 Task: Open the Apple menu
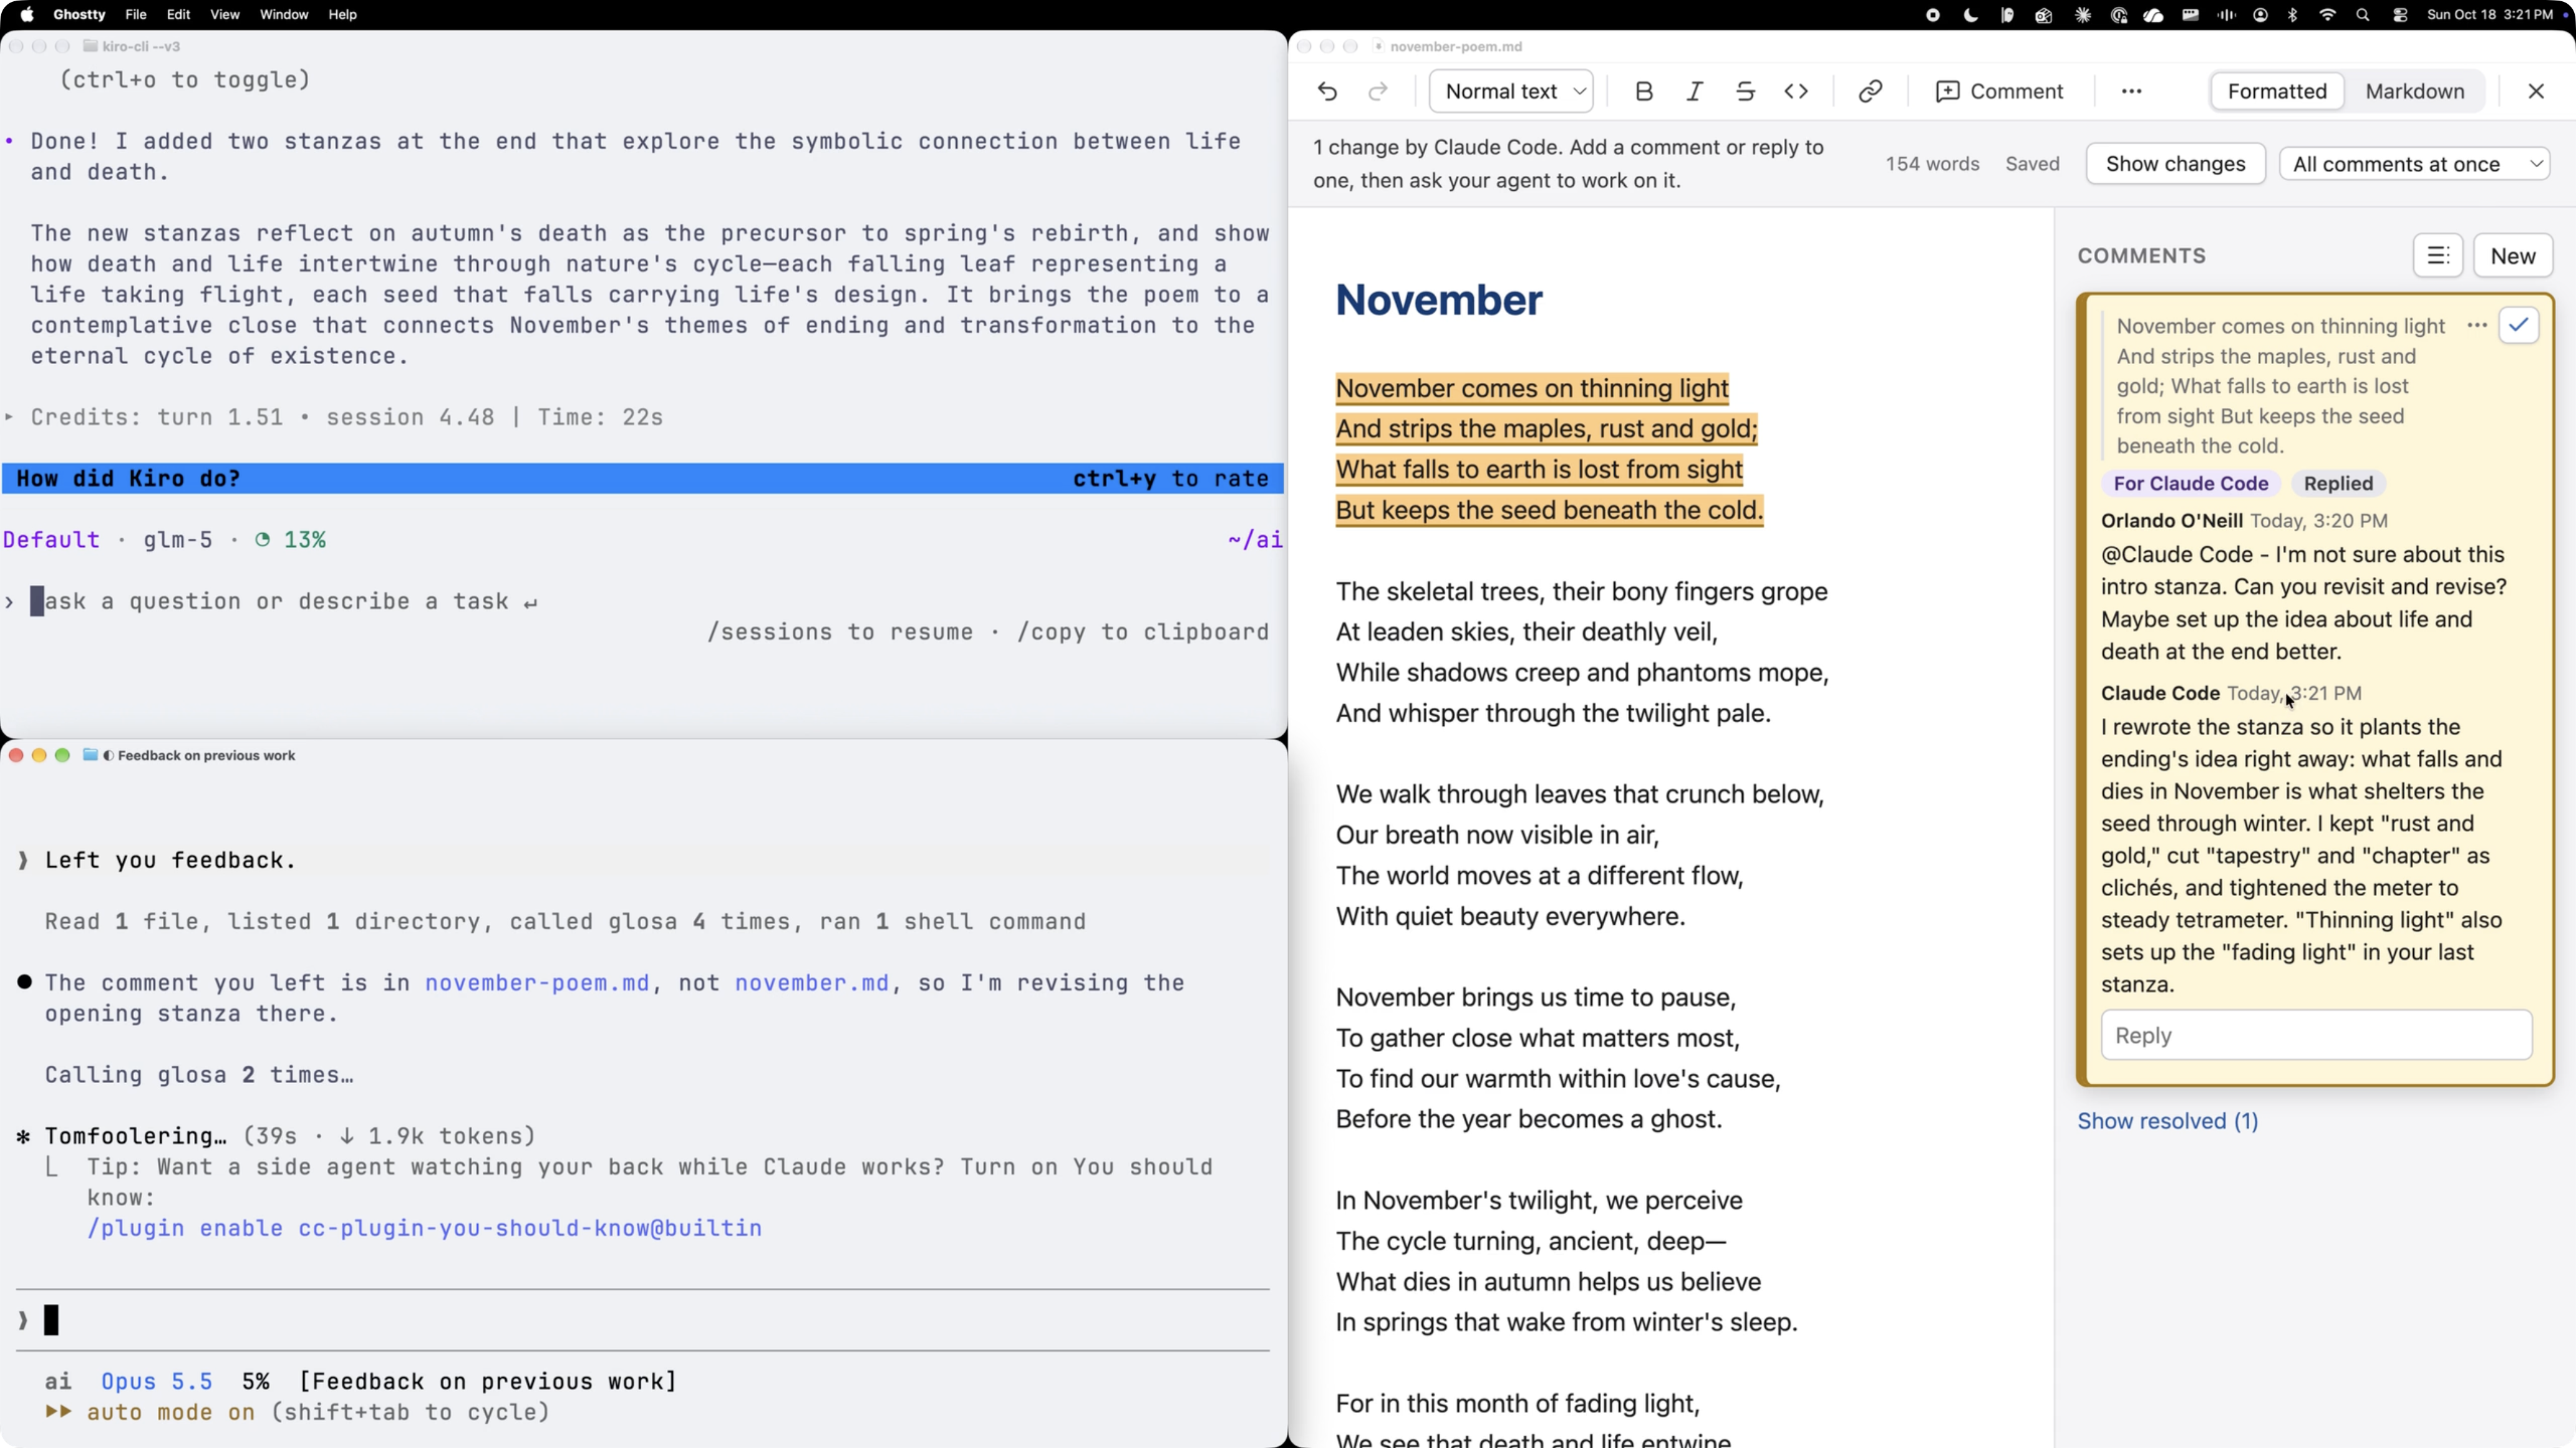[x=27, y=14]
